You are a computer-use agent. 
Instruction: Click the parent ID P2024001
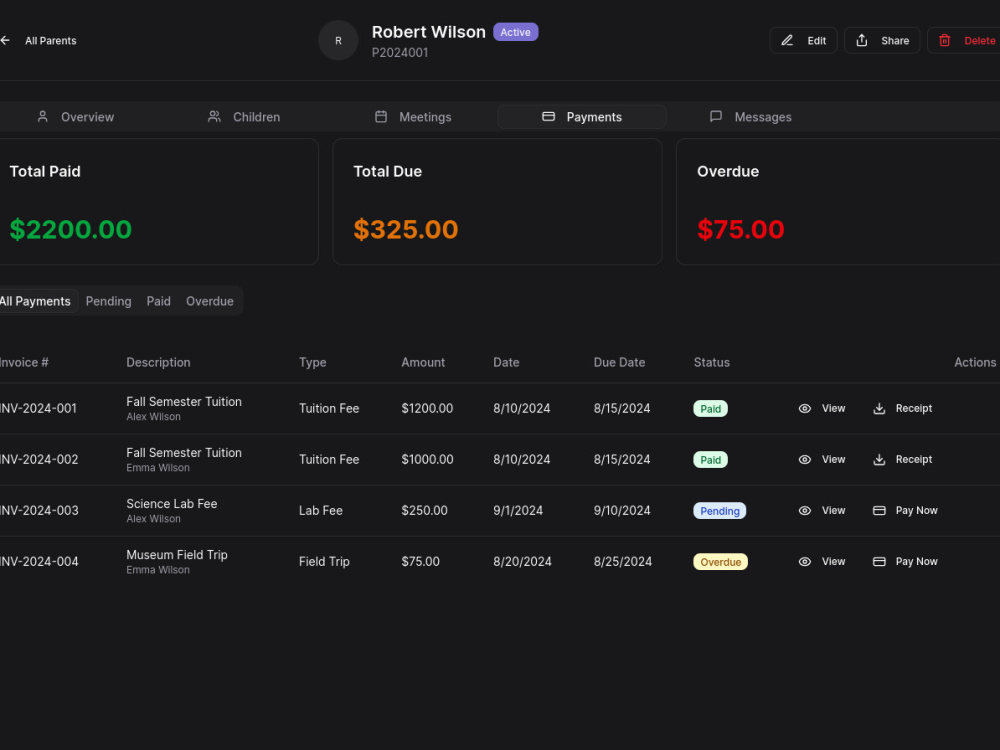point(400,53)
